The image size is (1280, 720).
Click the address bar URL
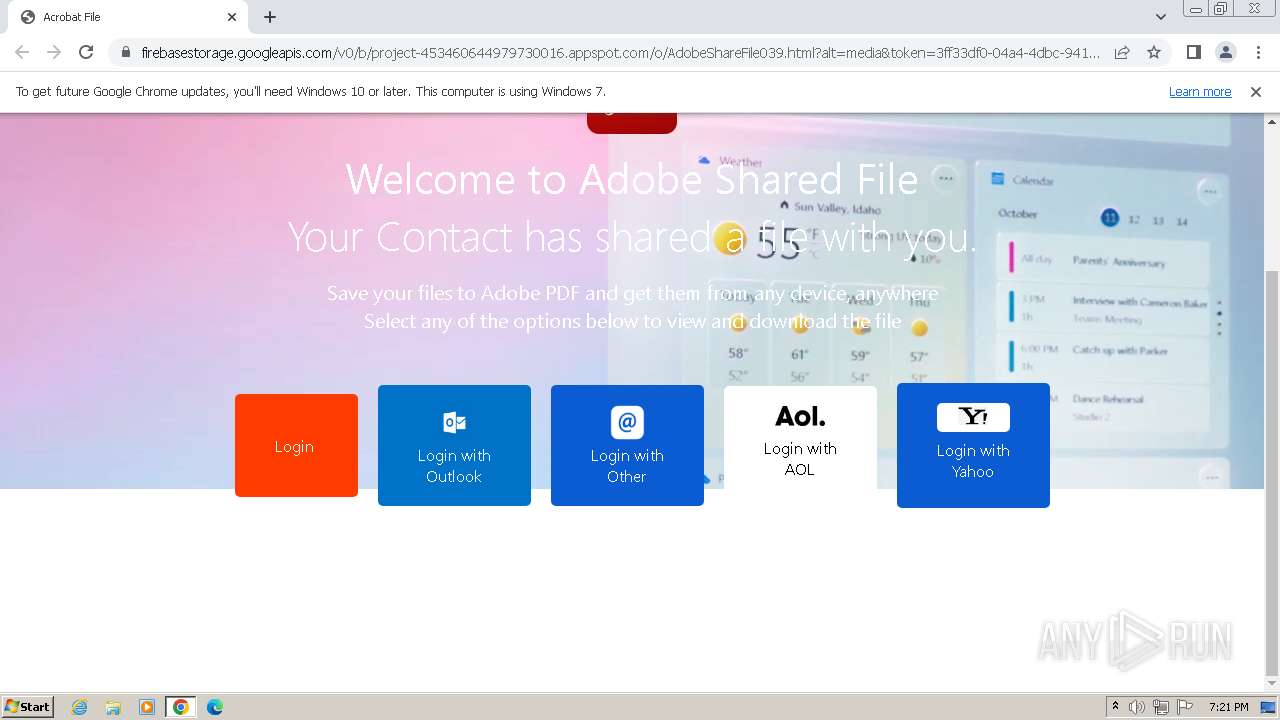pyautogui.click(x=620, y=52)
